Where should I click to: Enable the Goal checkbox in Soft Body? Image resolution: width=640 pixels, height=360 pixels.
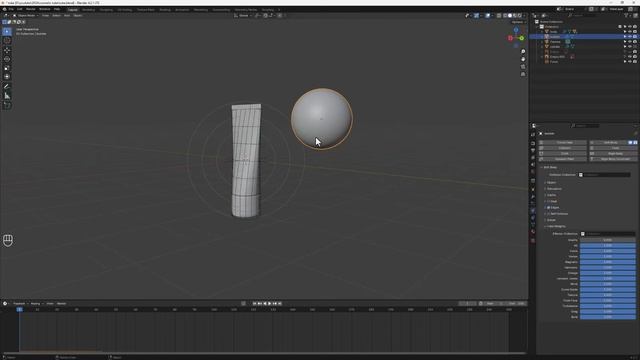pyautogui.click(x=549, y=201)
